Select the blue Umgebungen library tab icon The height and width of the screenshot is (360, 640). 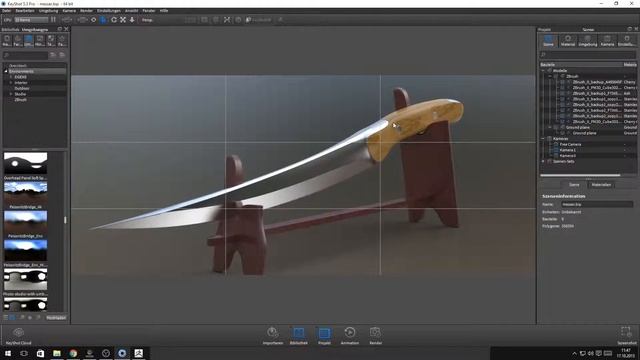pyautogui.click(x=29, y=40)
